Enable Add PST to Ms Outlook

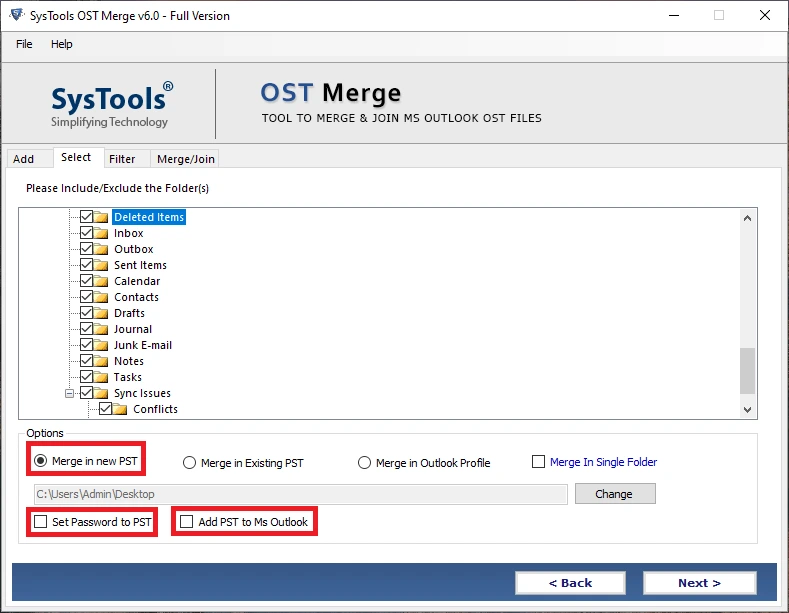click(186, 521)
